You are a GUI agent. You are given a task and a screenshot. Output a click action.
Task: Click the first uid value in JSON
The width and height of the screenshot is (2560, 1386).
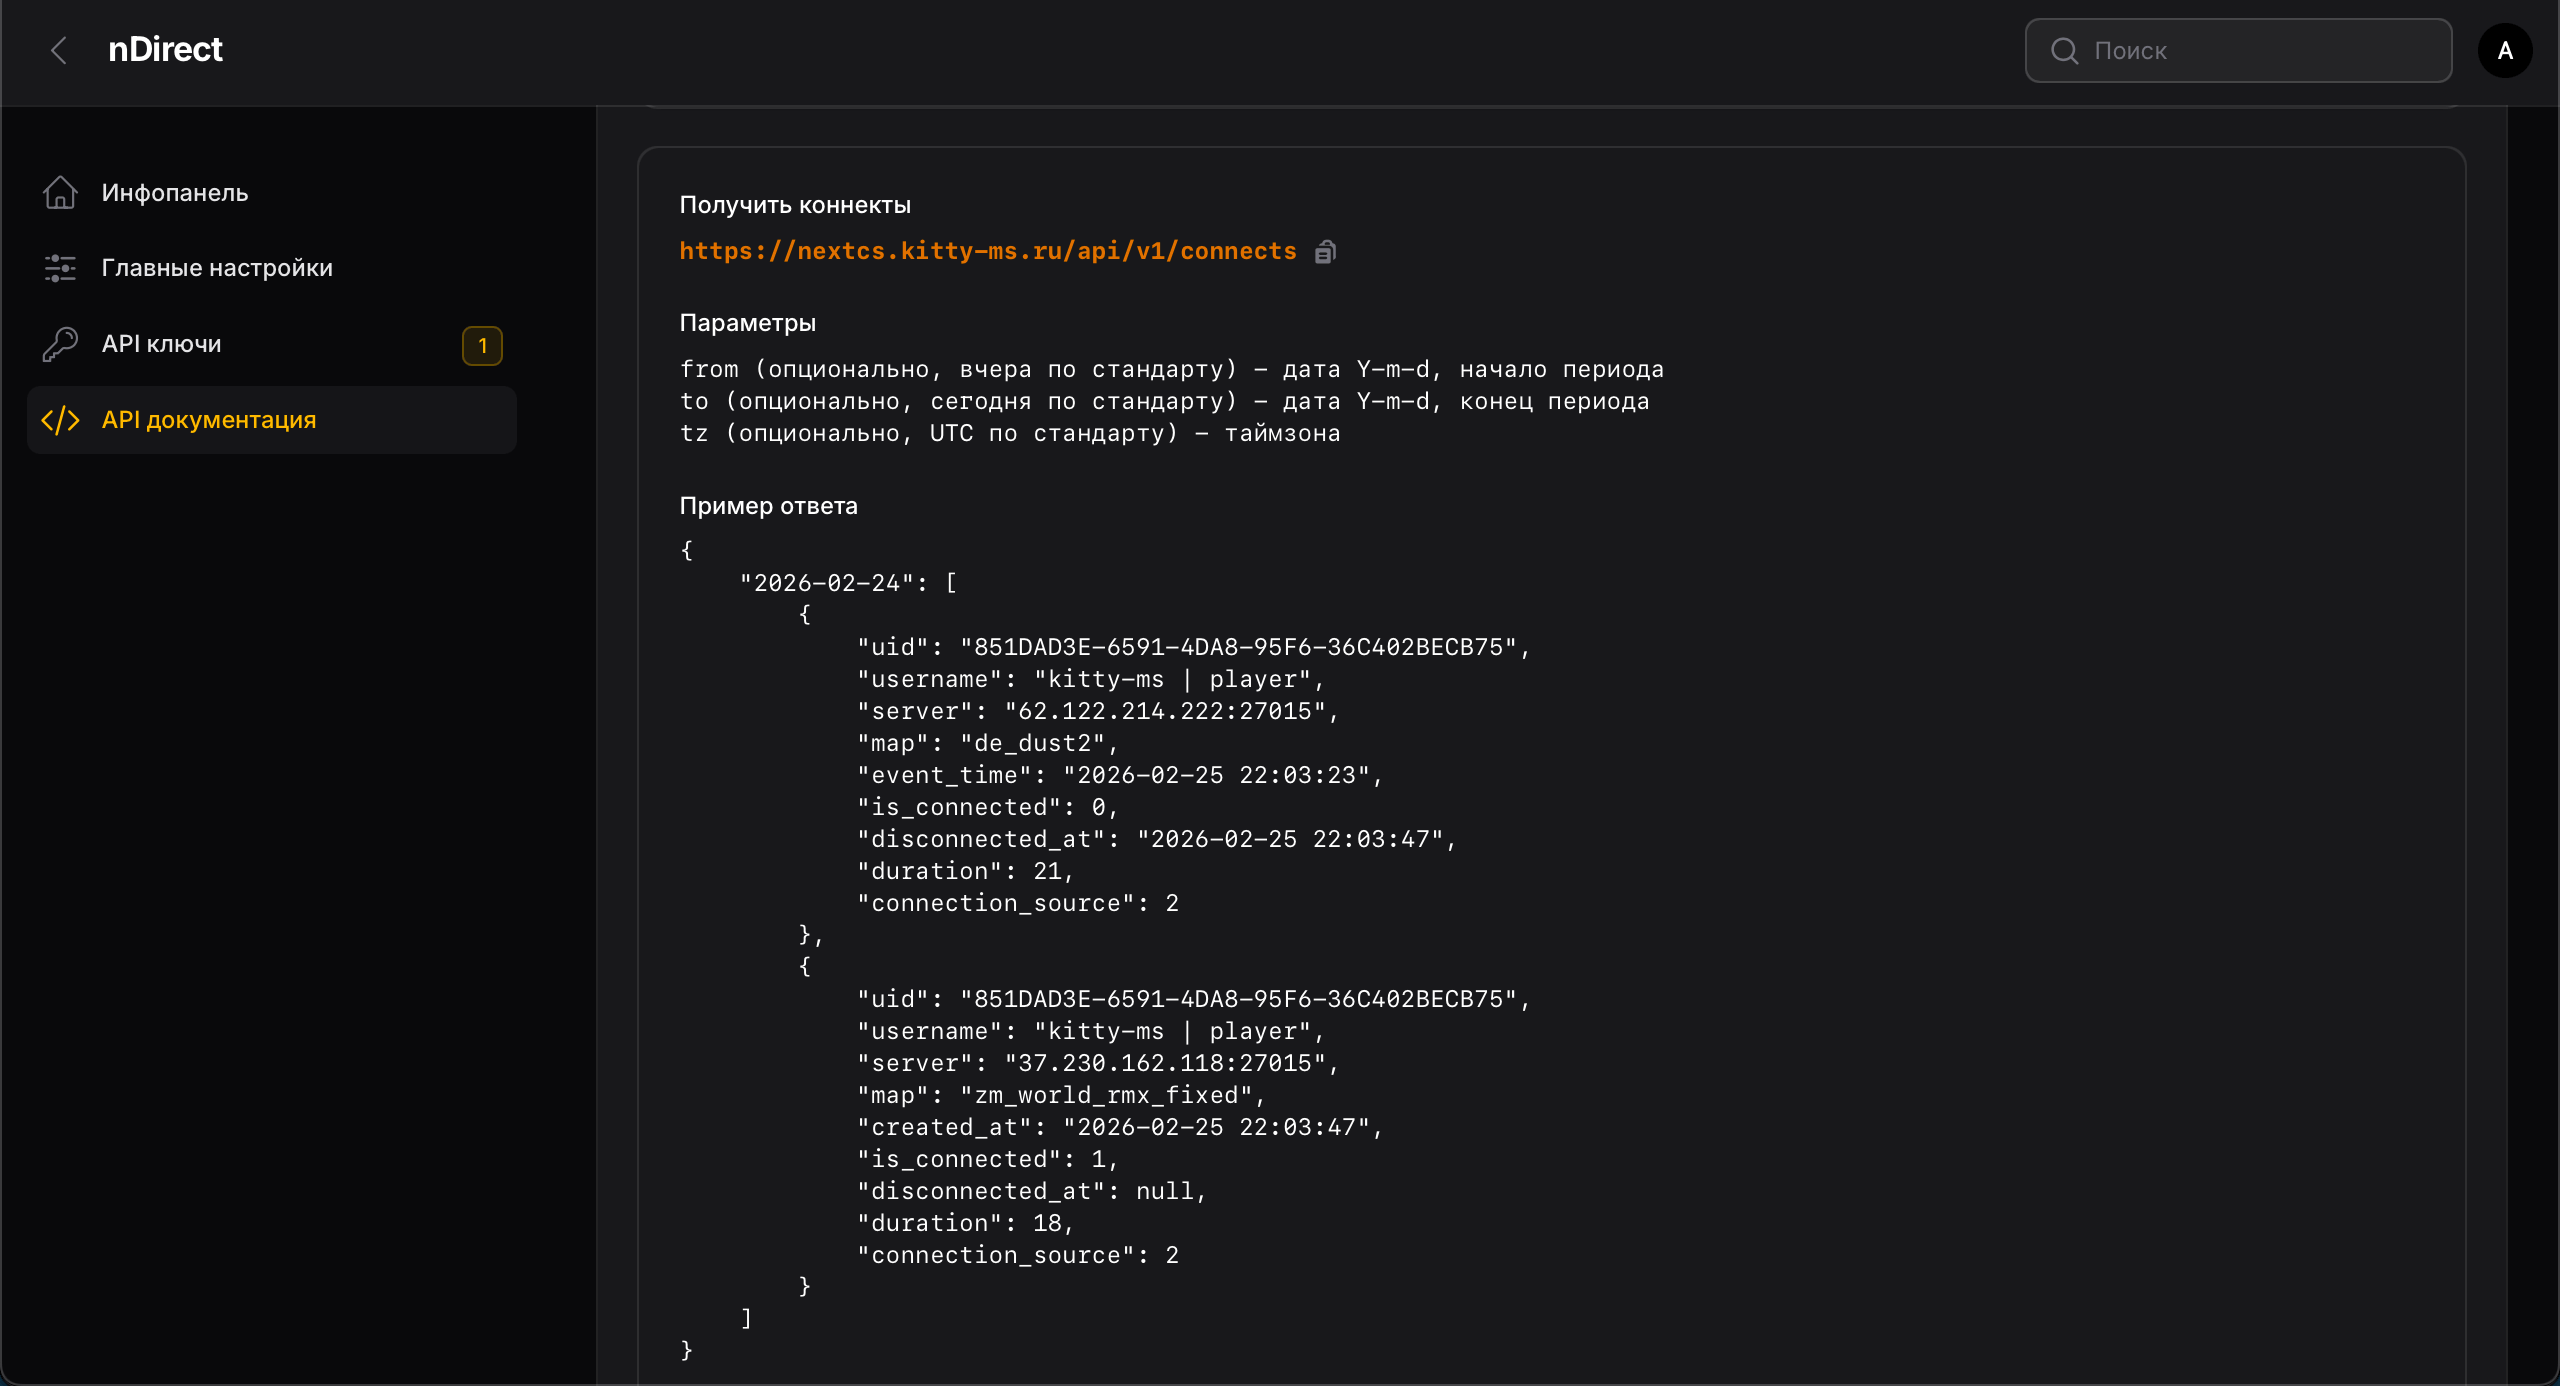[x=1238, y=647]
